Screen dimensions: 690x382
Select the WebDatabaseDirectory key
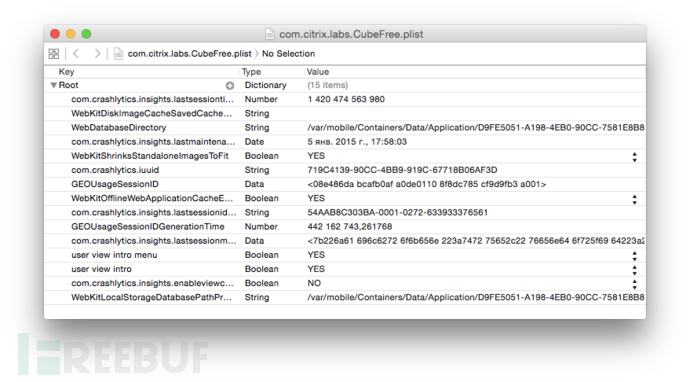coord(119,128)
